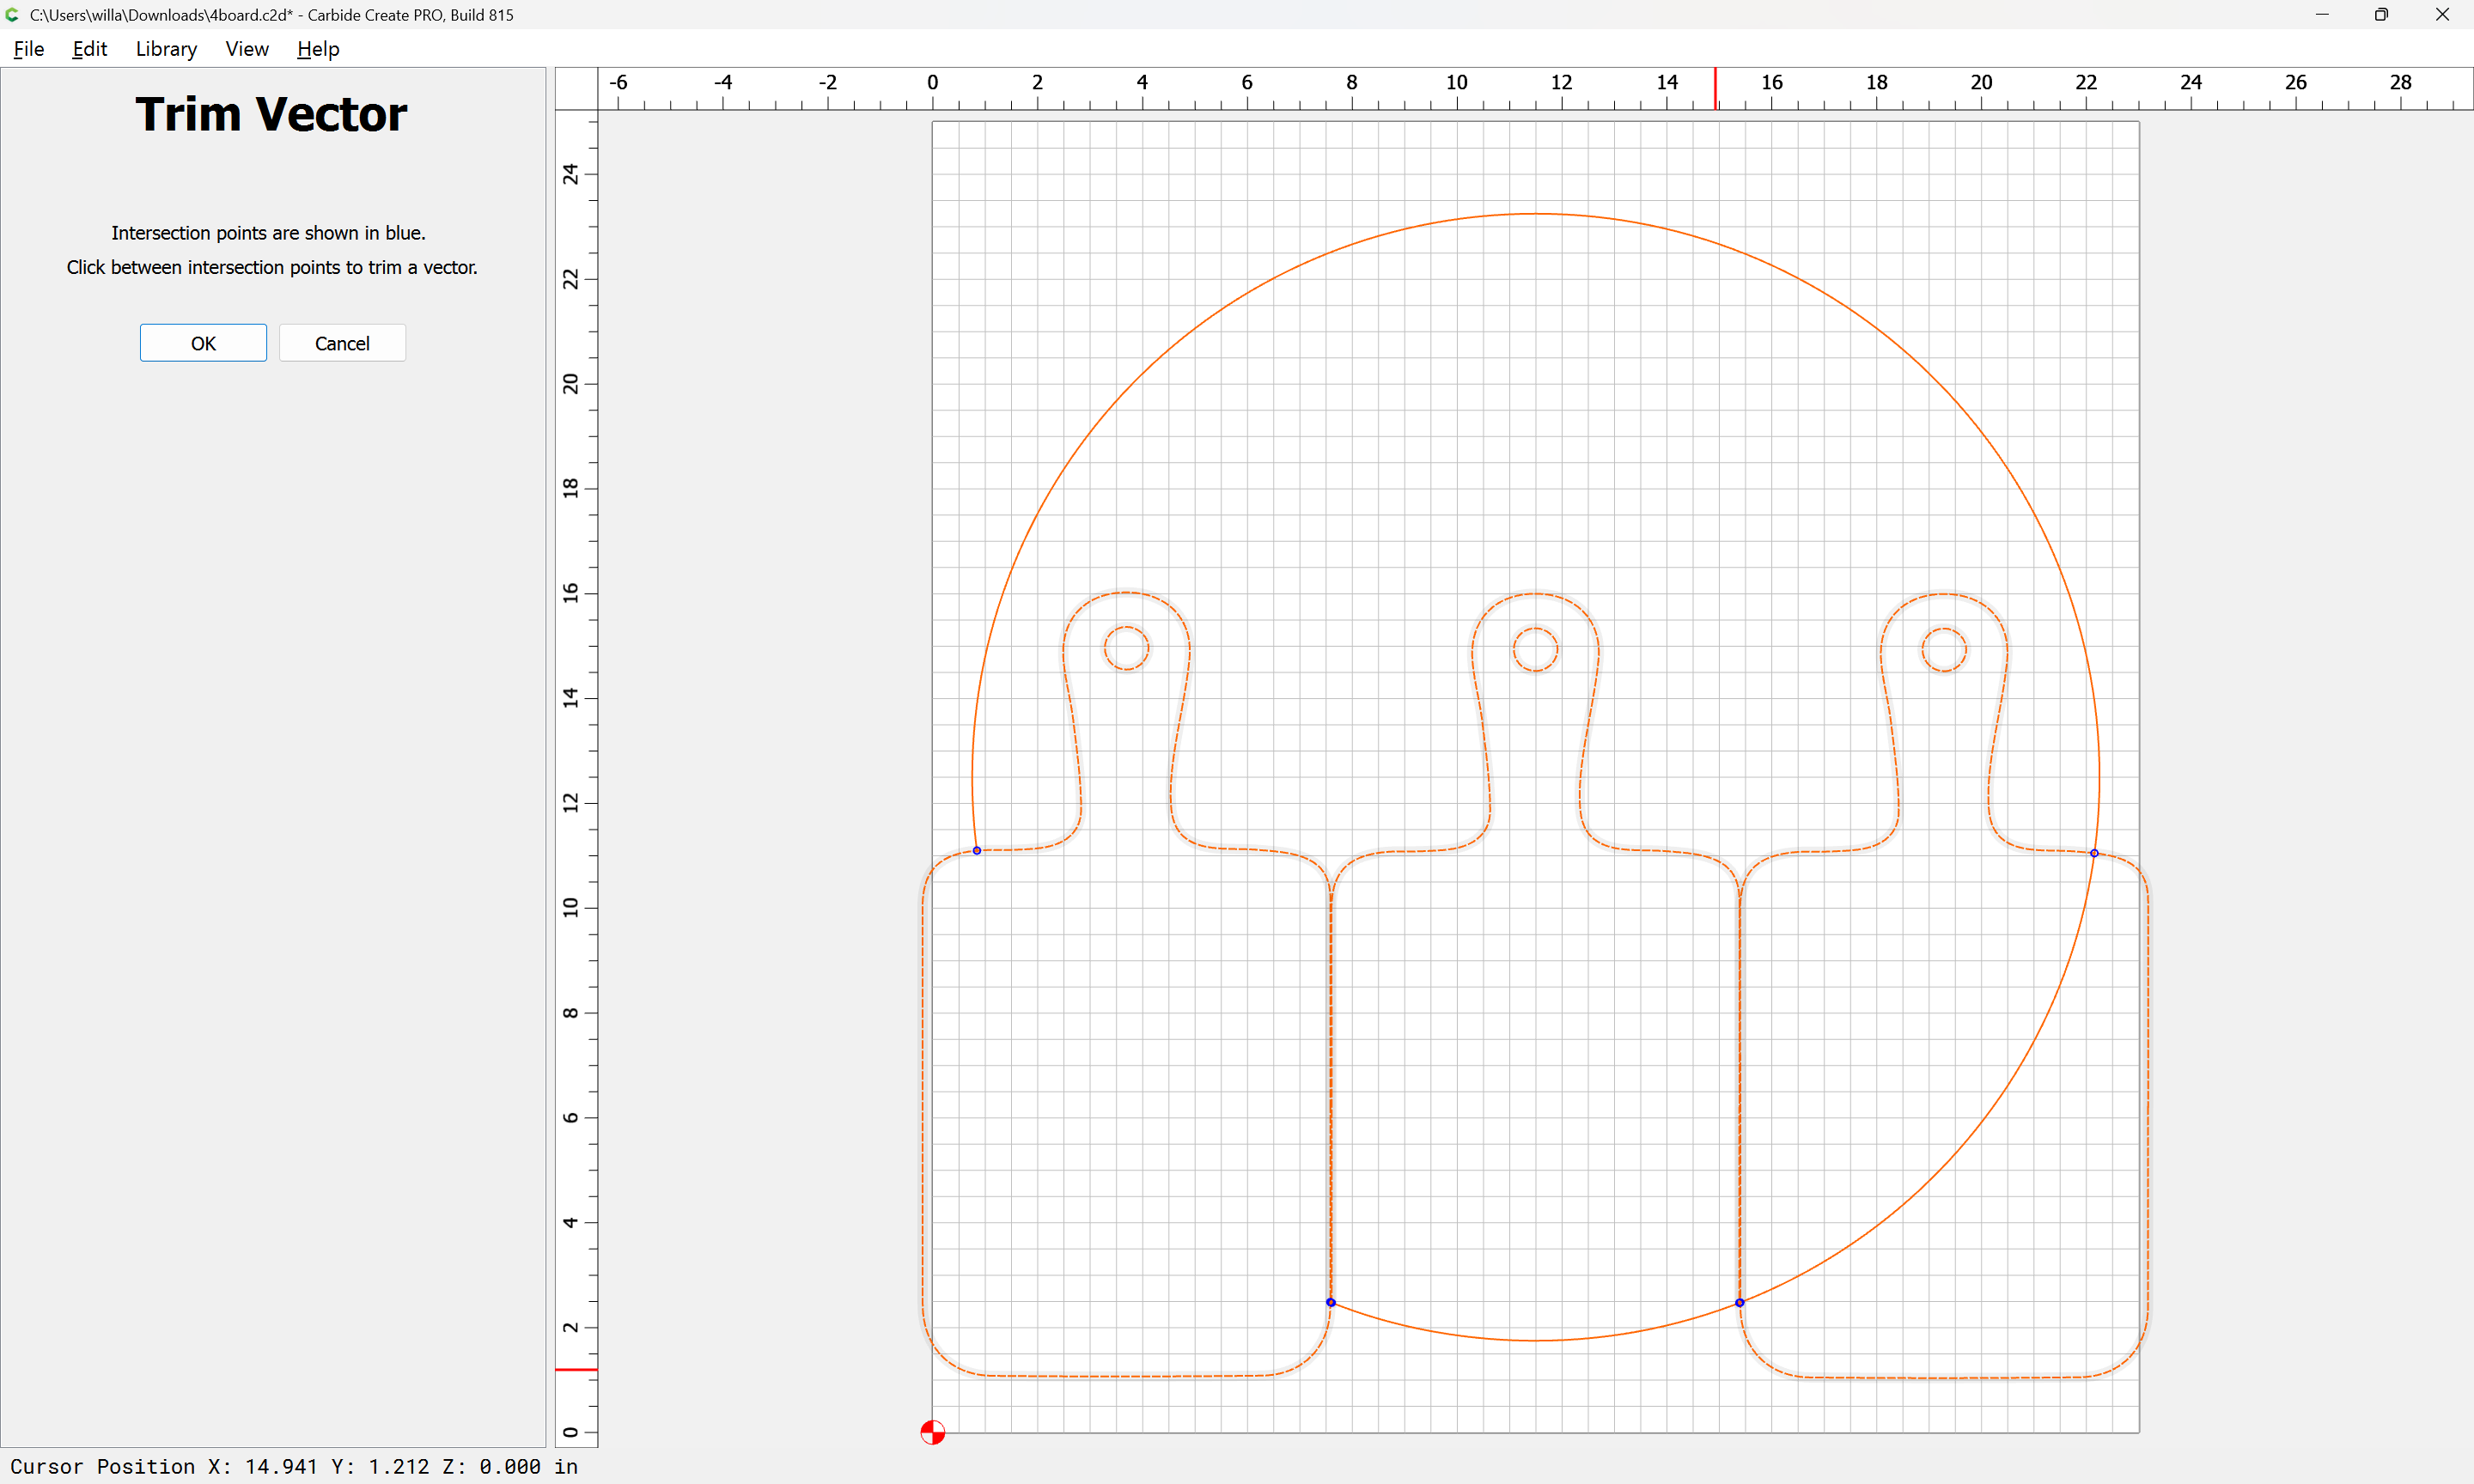Click the red origin marker at bottom-left of stock

pyautogui.click(x=932, y=1432)
